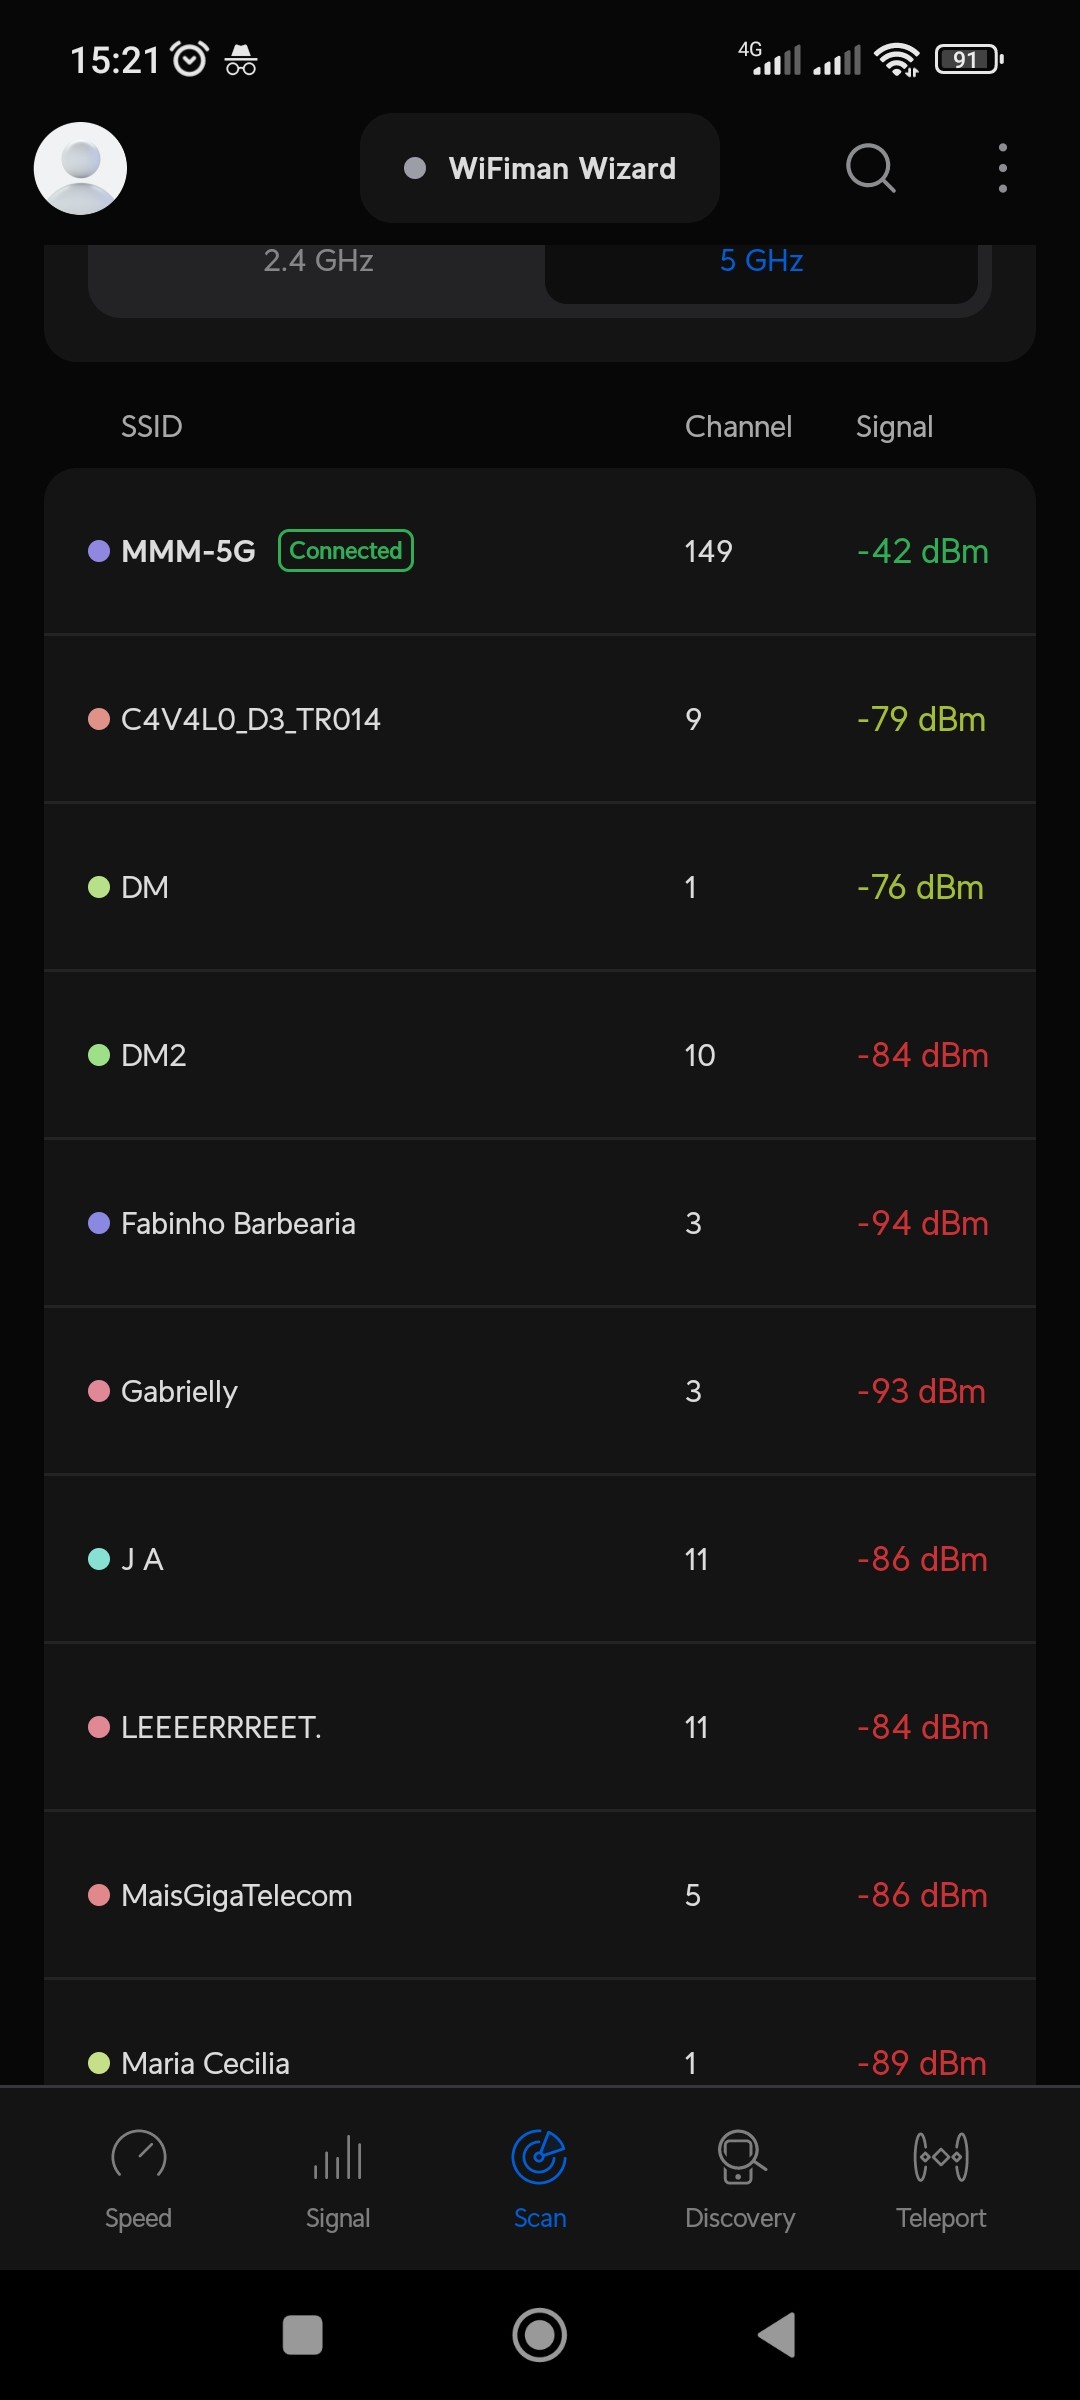Open the Discovery tab icon

click(x=741, y=2156)
